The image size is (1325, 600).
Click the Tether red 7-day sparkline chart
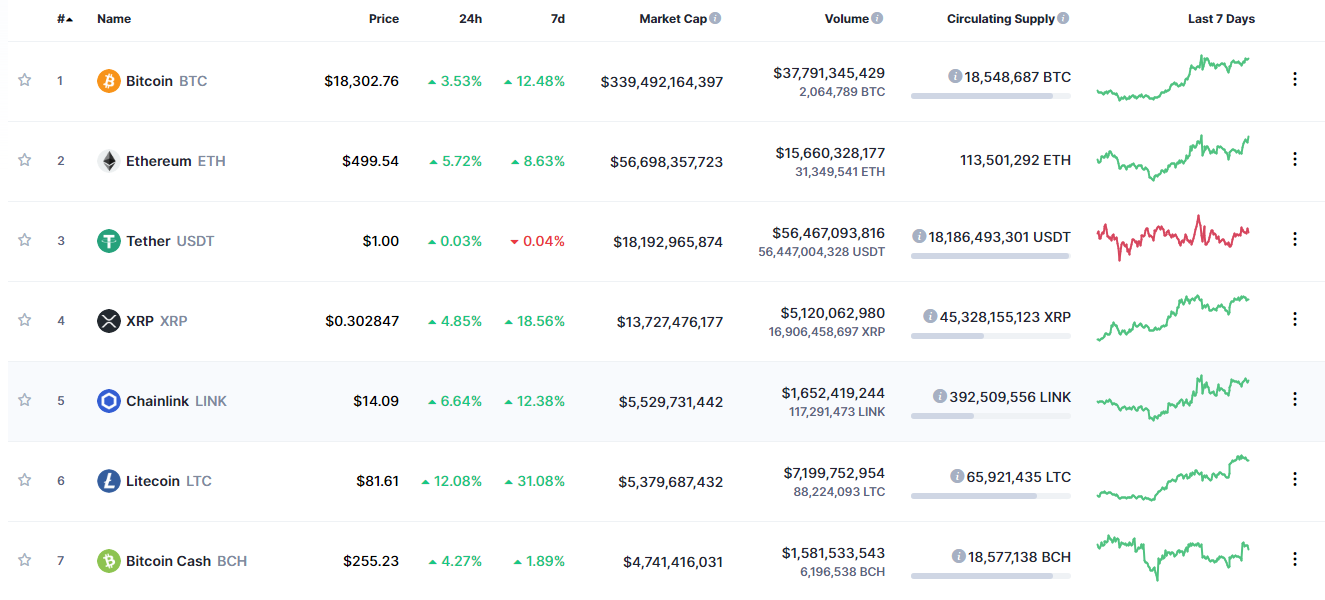(1173, 237)
